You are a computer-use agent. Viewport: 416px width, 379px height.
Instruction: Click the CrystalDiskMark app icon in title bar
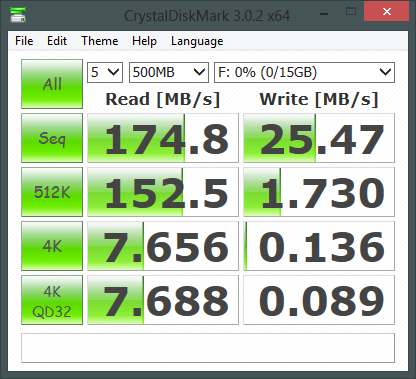tap(18, 14)
